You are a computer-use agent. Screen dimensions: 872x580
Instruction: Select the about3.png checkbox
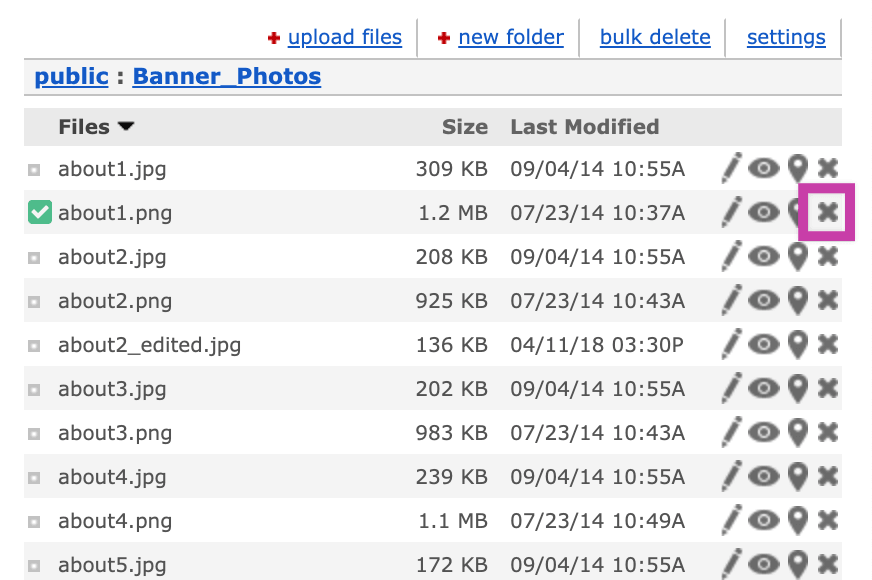click(34, 434)
